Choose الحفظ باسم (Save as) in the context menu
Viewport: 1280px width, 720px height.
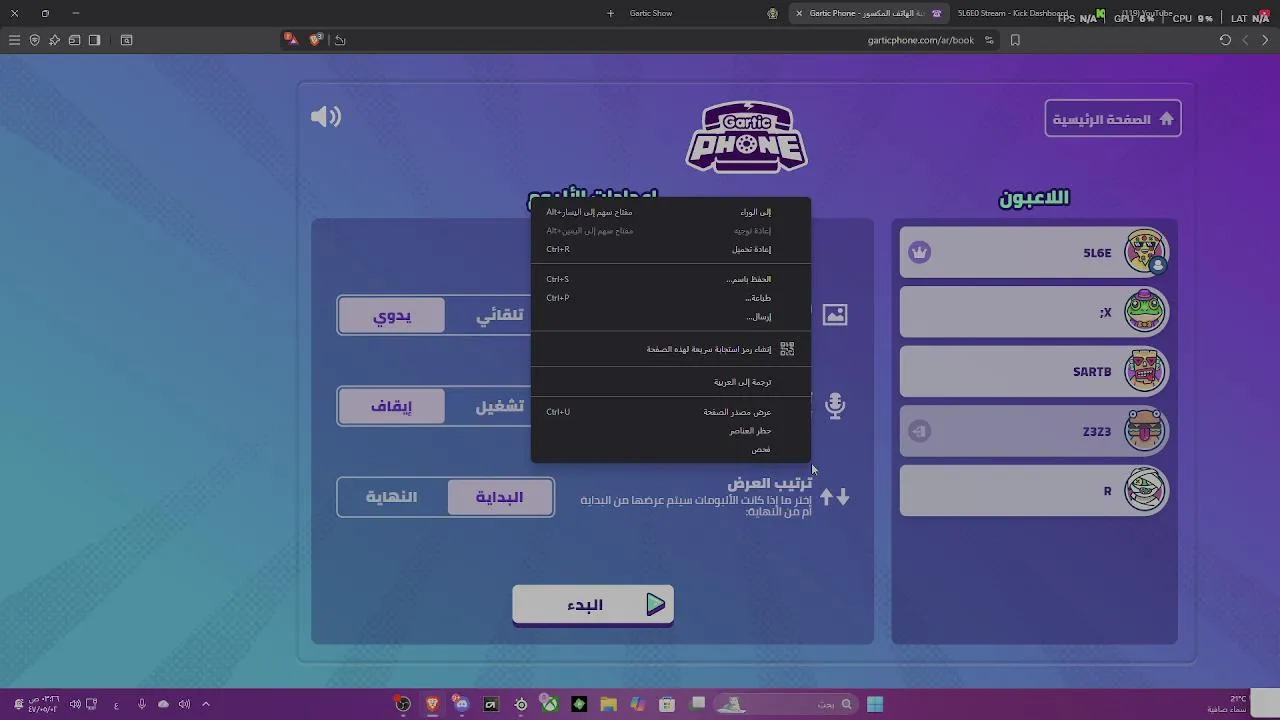pos(670,279)
